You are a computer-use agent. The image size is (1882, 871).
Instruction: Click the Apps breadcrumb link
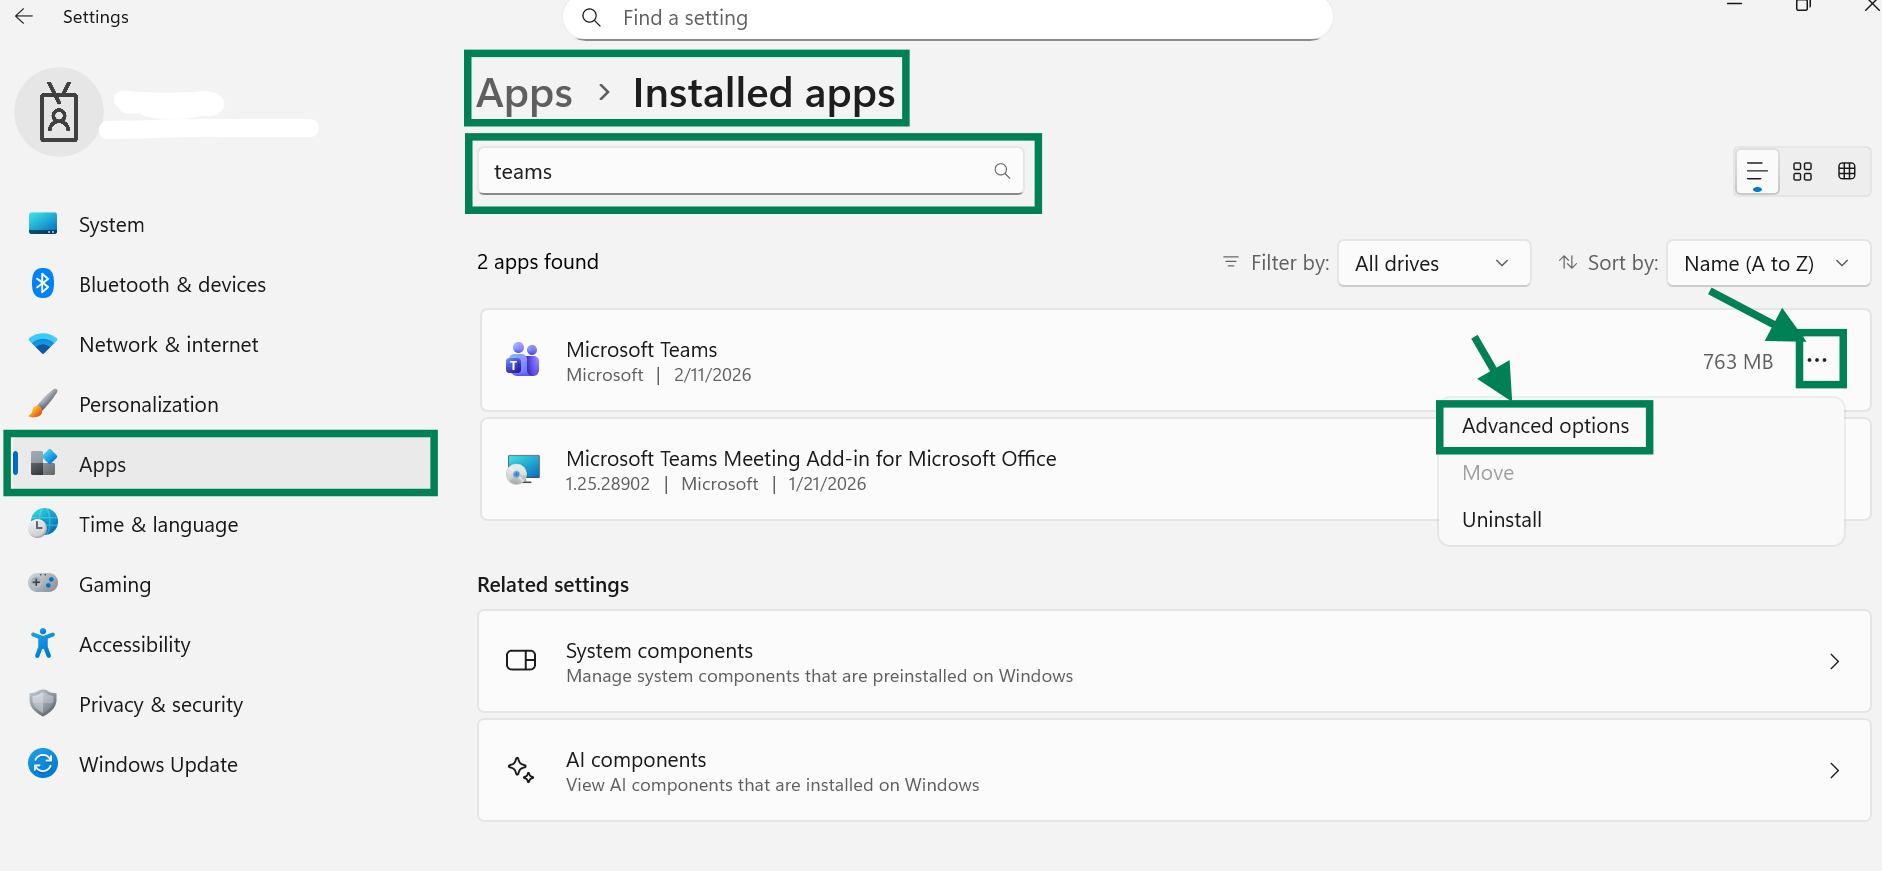(524, 93)
